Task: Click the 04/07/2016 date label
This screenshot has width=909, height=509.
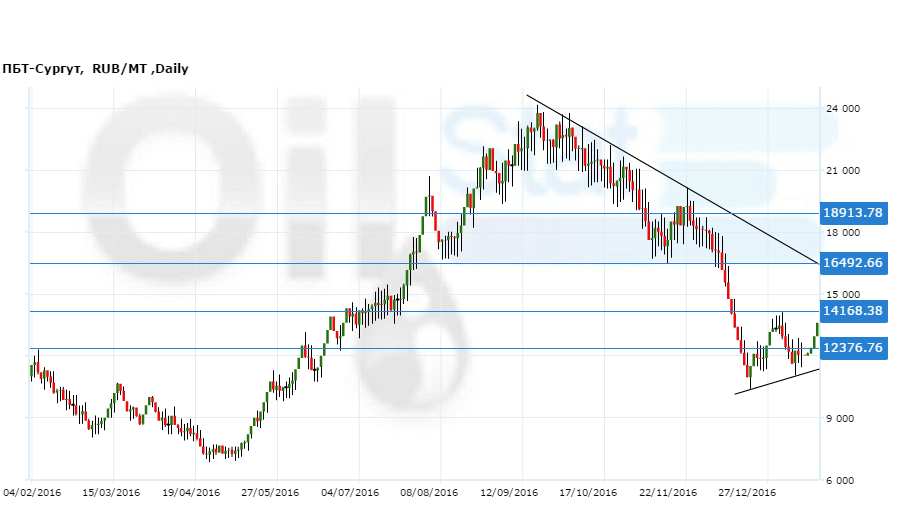Action: point(350,492)
